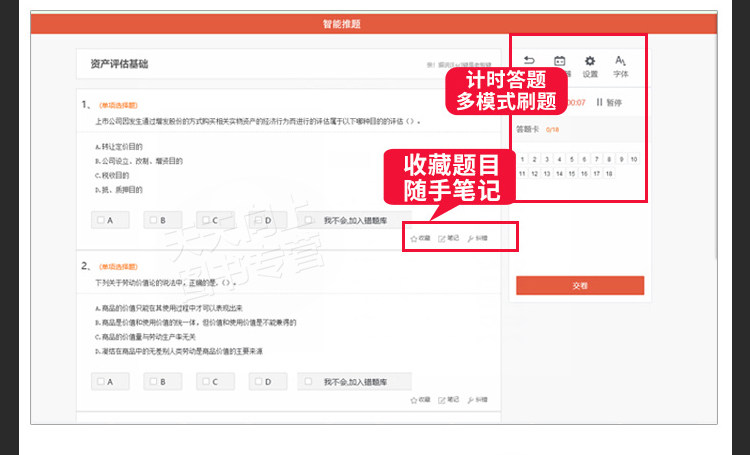The image size is (750, 455).
Task: Select number 8 in the answer card
Action: pyautogui.click(x=609, y=159)
